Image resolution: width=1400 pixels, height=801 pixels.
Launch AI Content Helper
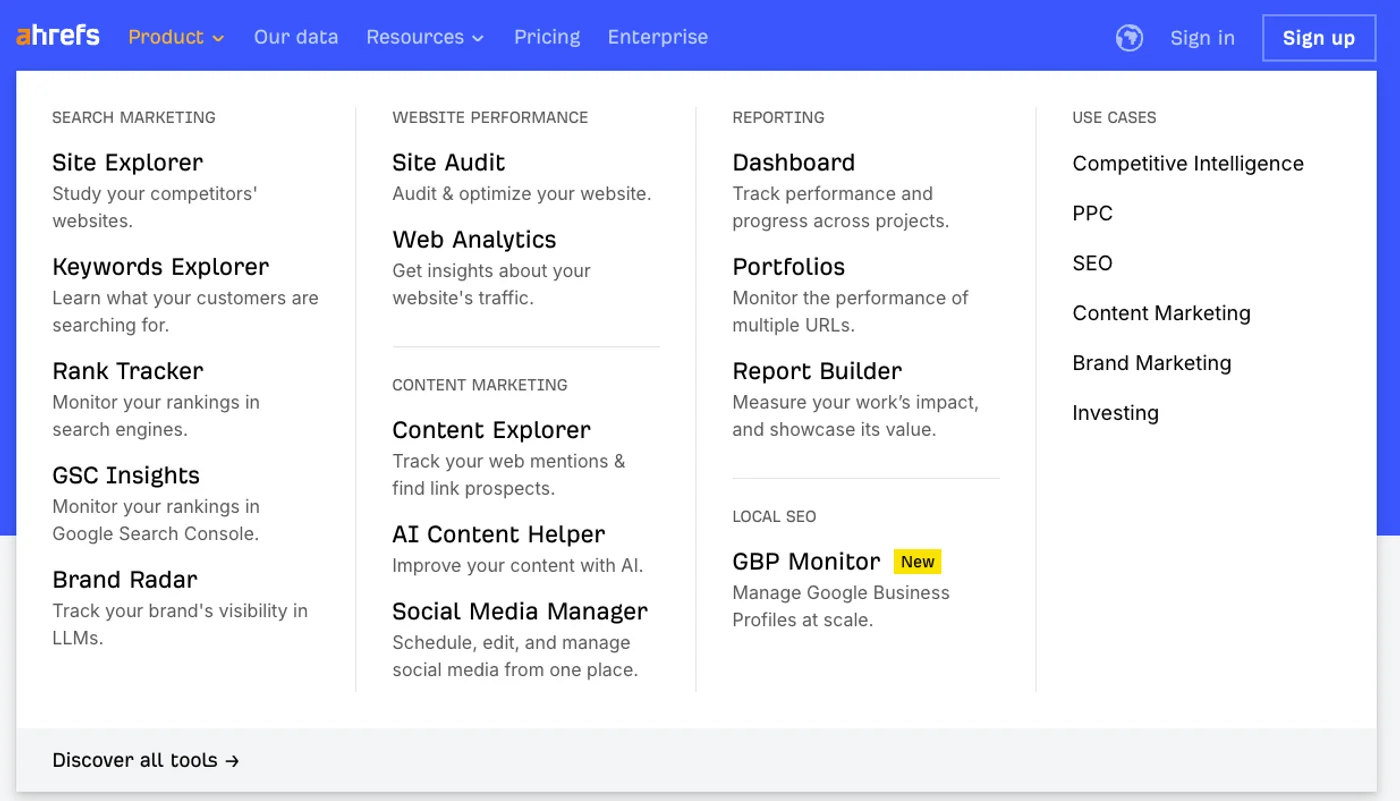[498, 534]
